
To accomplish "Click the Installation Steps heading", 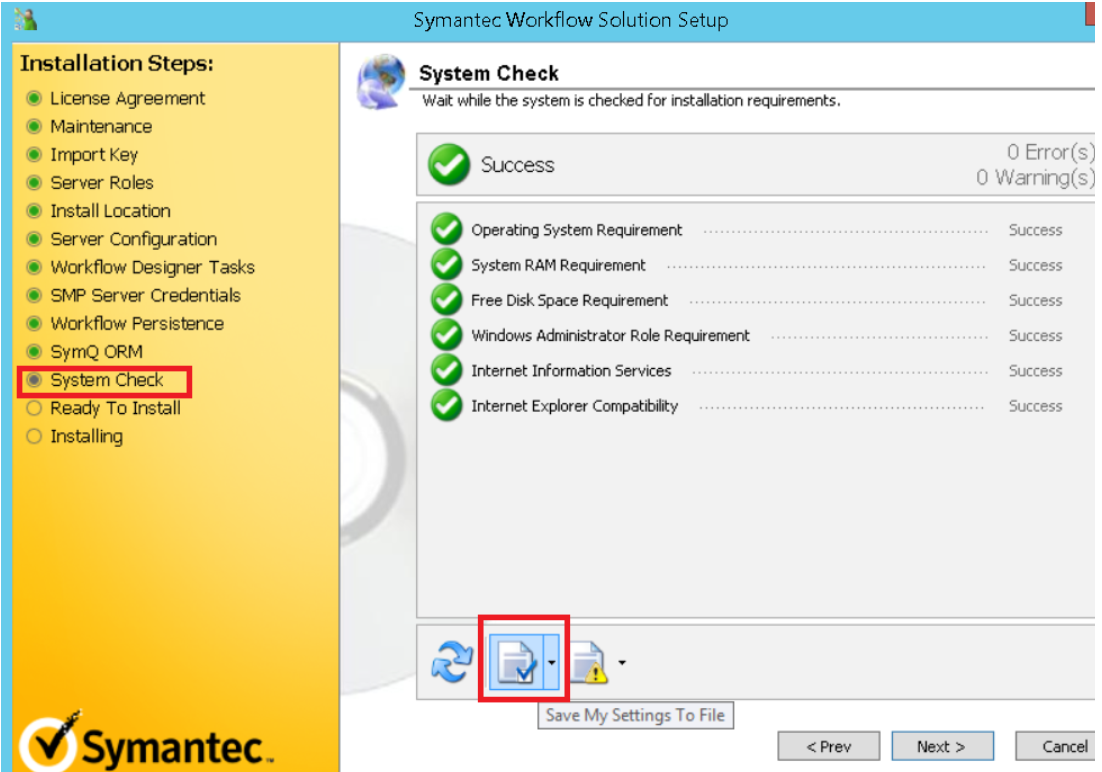I will click(x=117, y=63).
